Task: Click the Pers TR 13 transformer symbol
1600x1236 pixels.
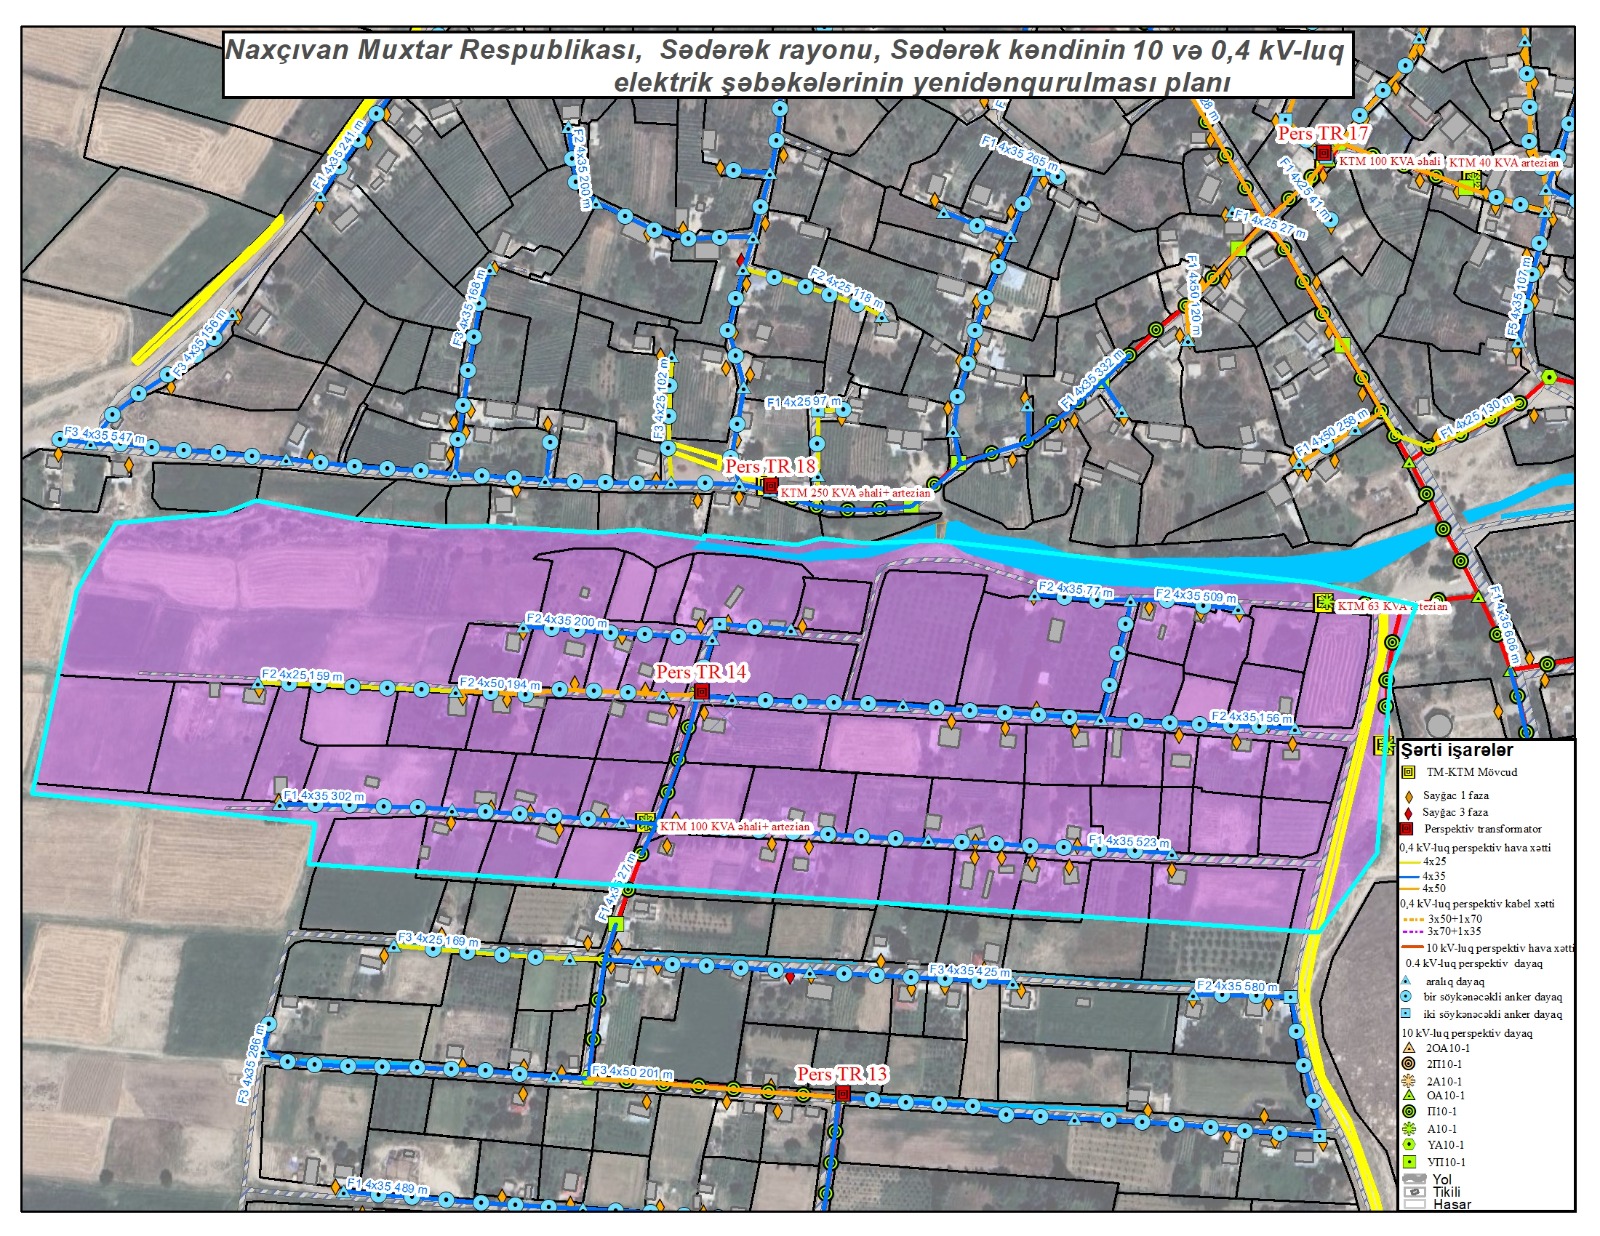Action: coord(842,1093)
